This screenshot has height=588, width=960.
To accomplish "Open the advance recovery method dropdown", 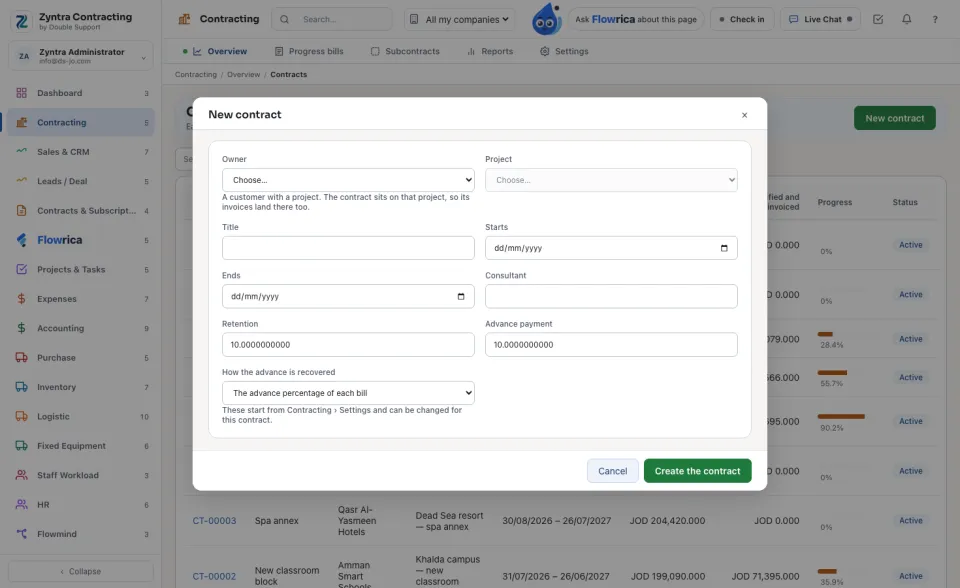I will click(x=348, y=393).
